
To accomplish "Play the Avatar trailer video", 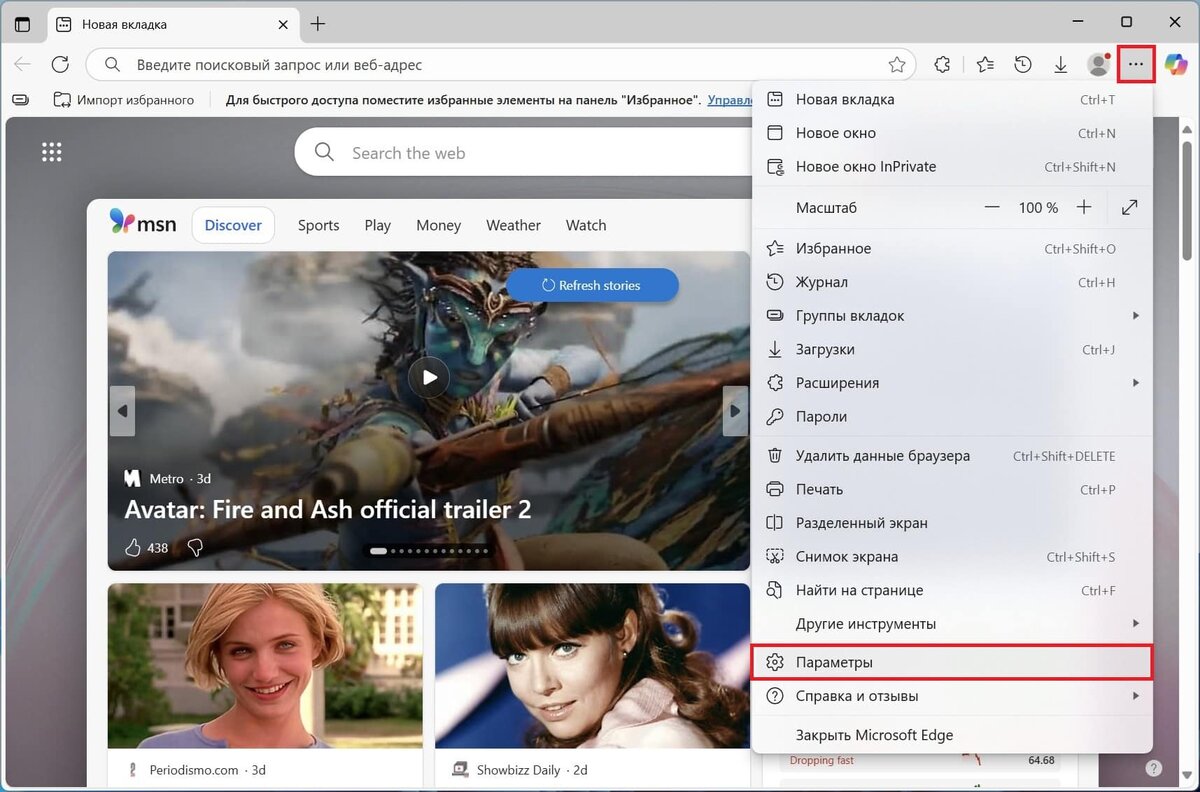I will coord(429,377).
